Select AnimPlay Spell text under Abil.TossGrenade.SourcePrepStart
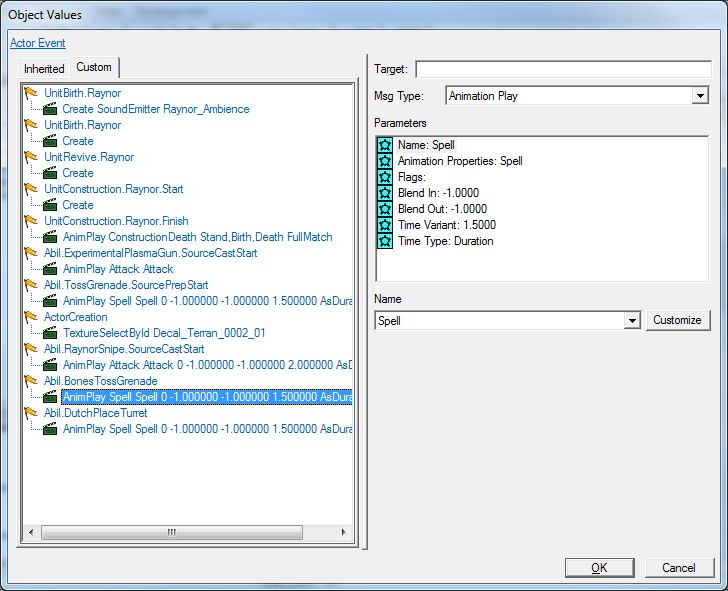Screen dimensions: 728x591 (208, 301)
